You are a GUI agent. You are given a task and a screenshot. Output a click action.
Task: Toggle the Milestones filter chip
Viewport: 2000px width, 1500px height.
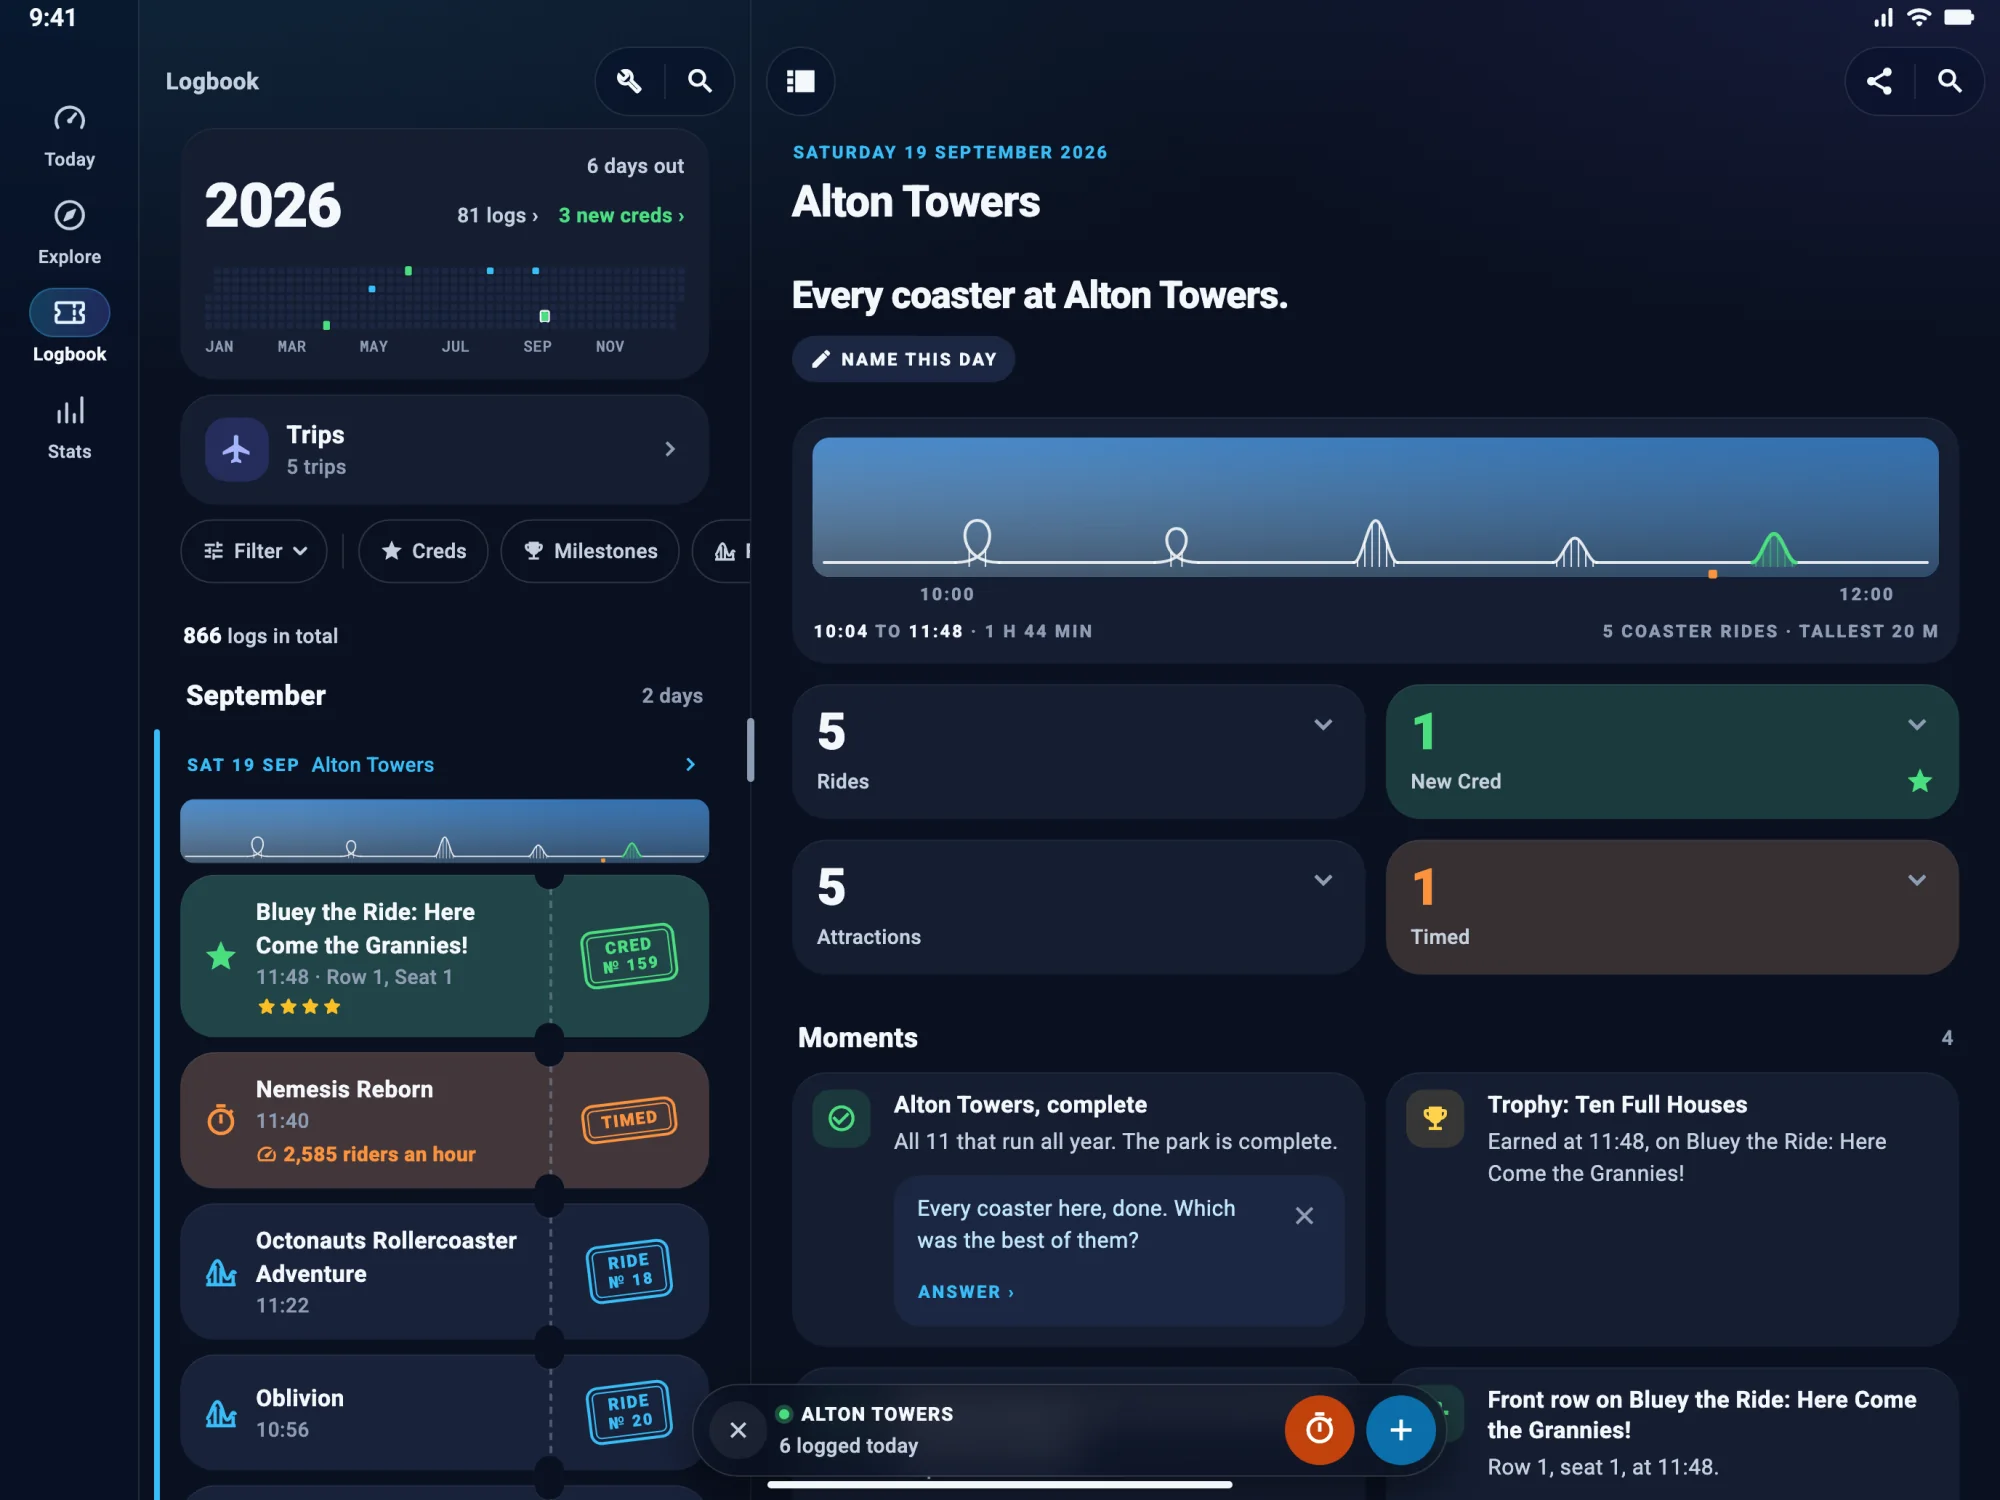[590, 551]
